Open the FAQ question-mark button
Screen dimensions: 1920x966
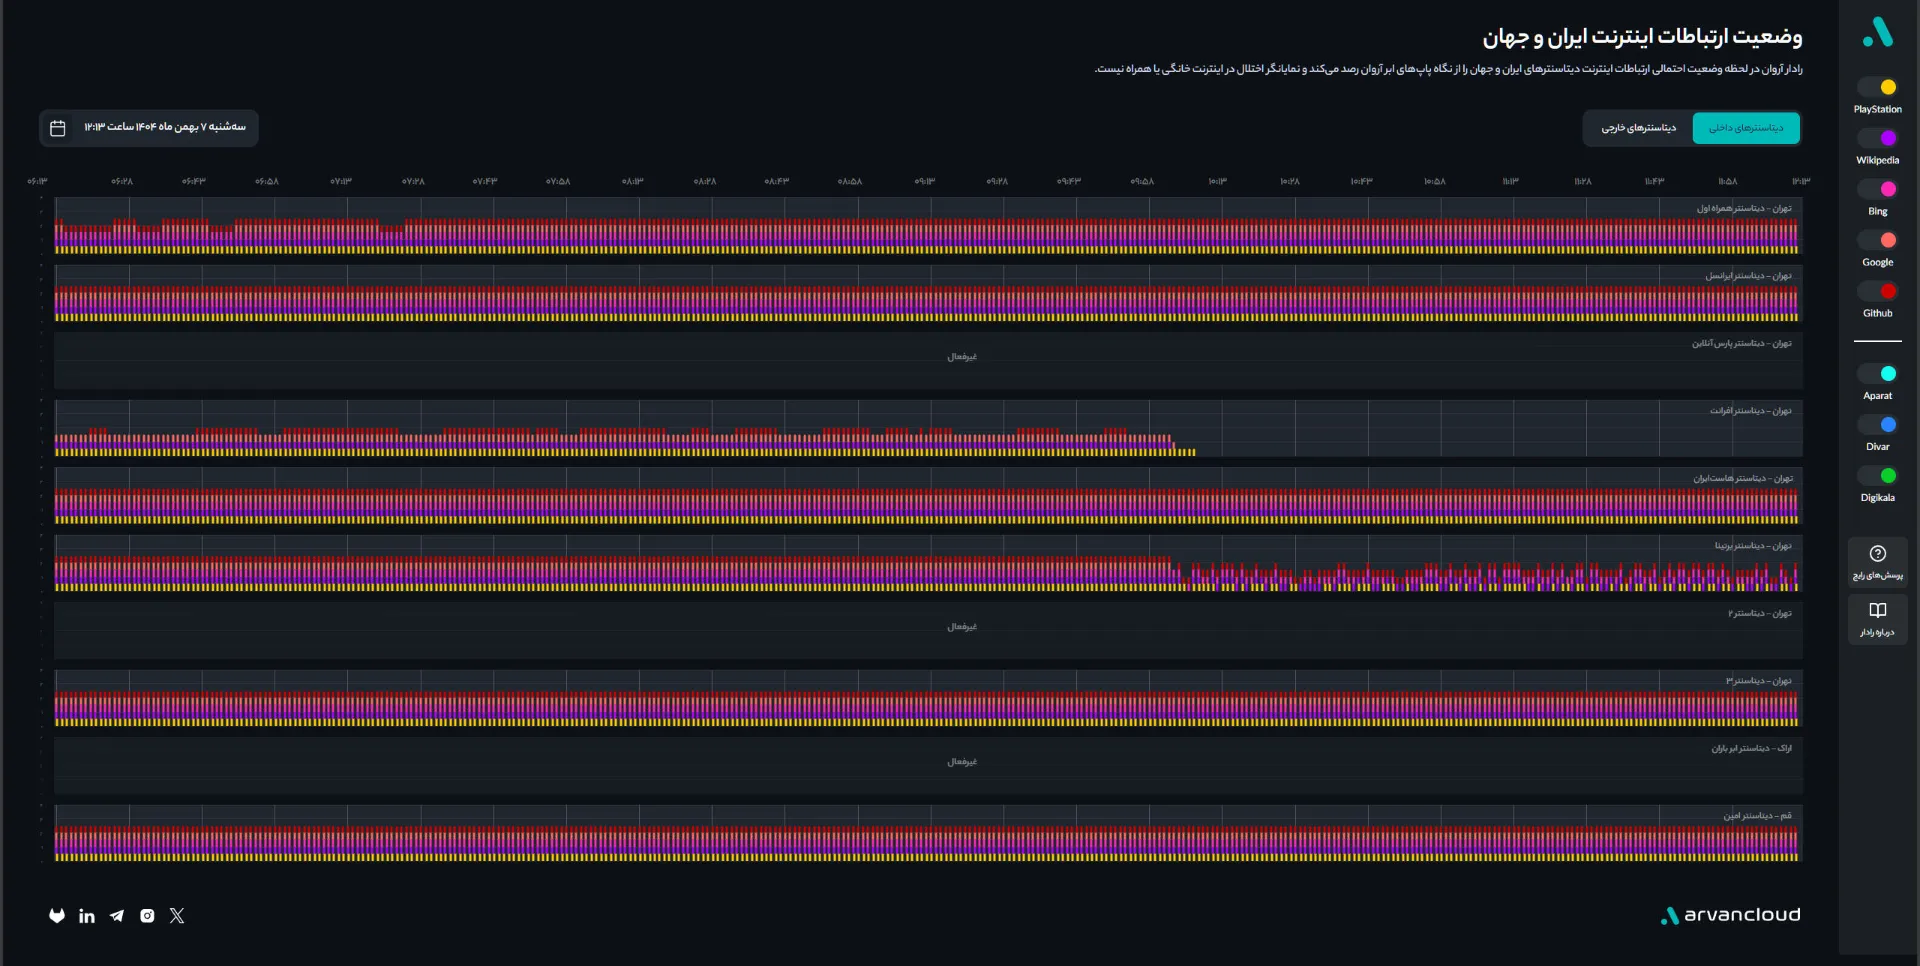[x=1877, y=561]
